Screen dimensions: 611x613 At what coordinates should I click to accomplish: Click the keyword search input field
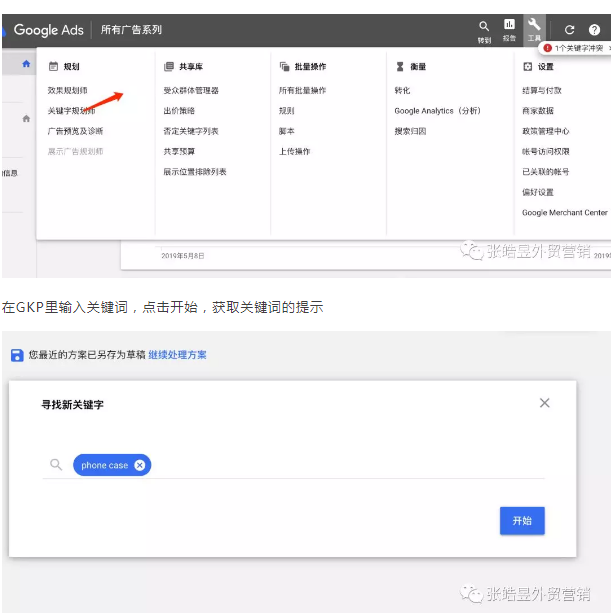340,465
